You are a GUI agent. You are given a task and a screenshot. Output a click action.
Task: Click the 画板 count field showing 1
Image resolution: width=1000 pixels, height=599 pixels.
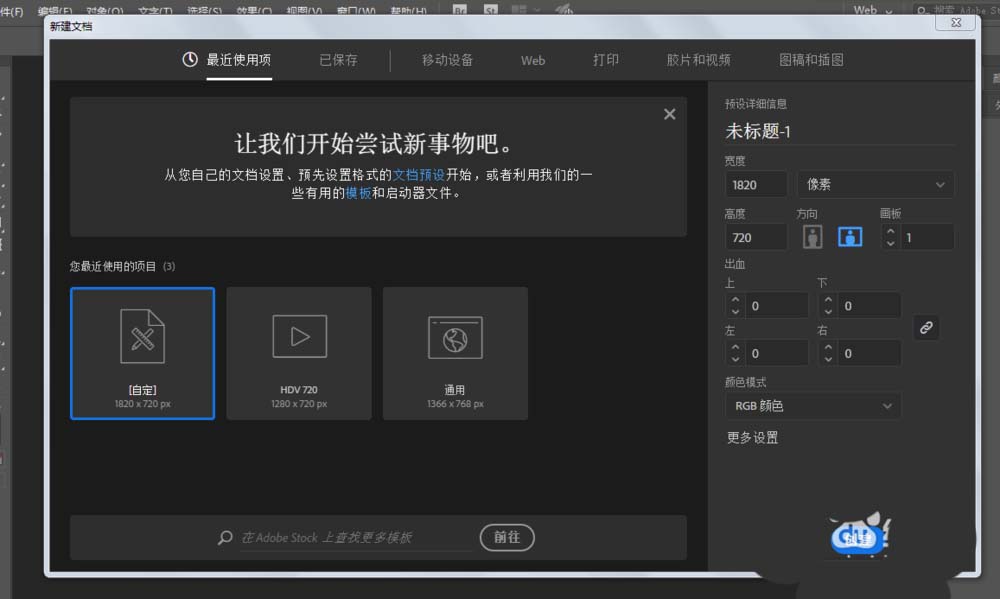[927, 237]
